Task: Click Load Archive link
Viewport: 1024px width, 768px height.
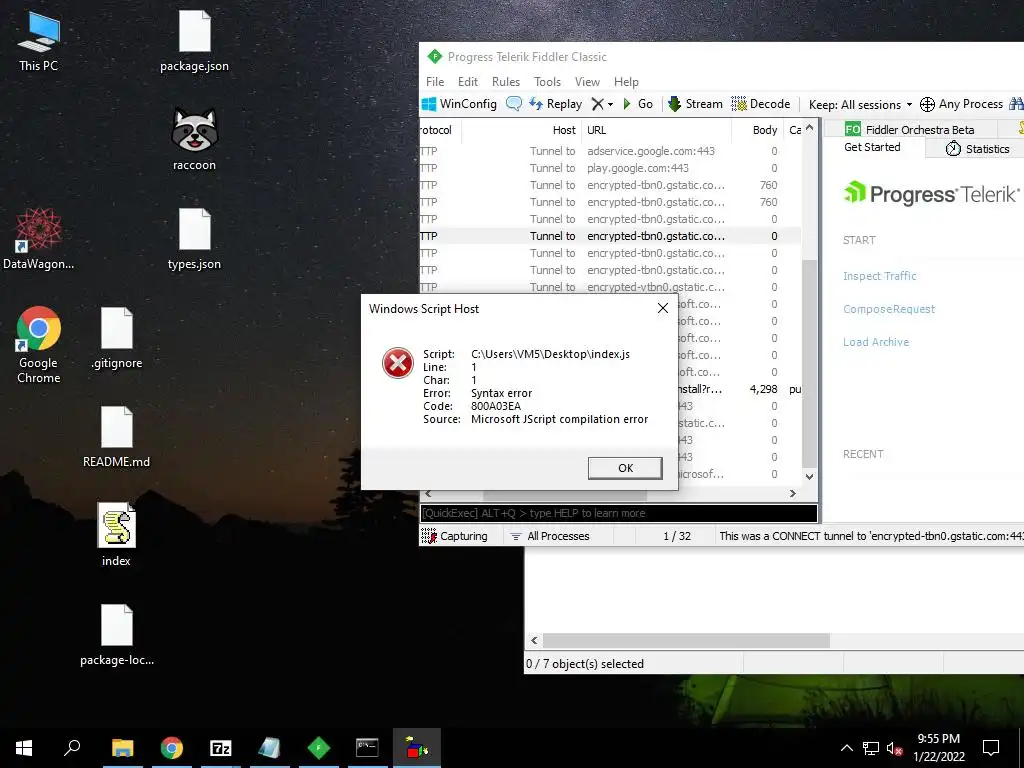Action: click(x=876, y=342)
